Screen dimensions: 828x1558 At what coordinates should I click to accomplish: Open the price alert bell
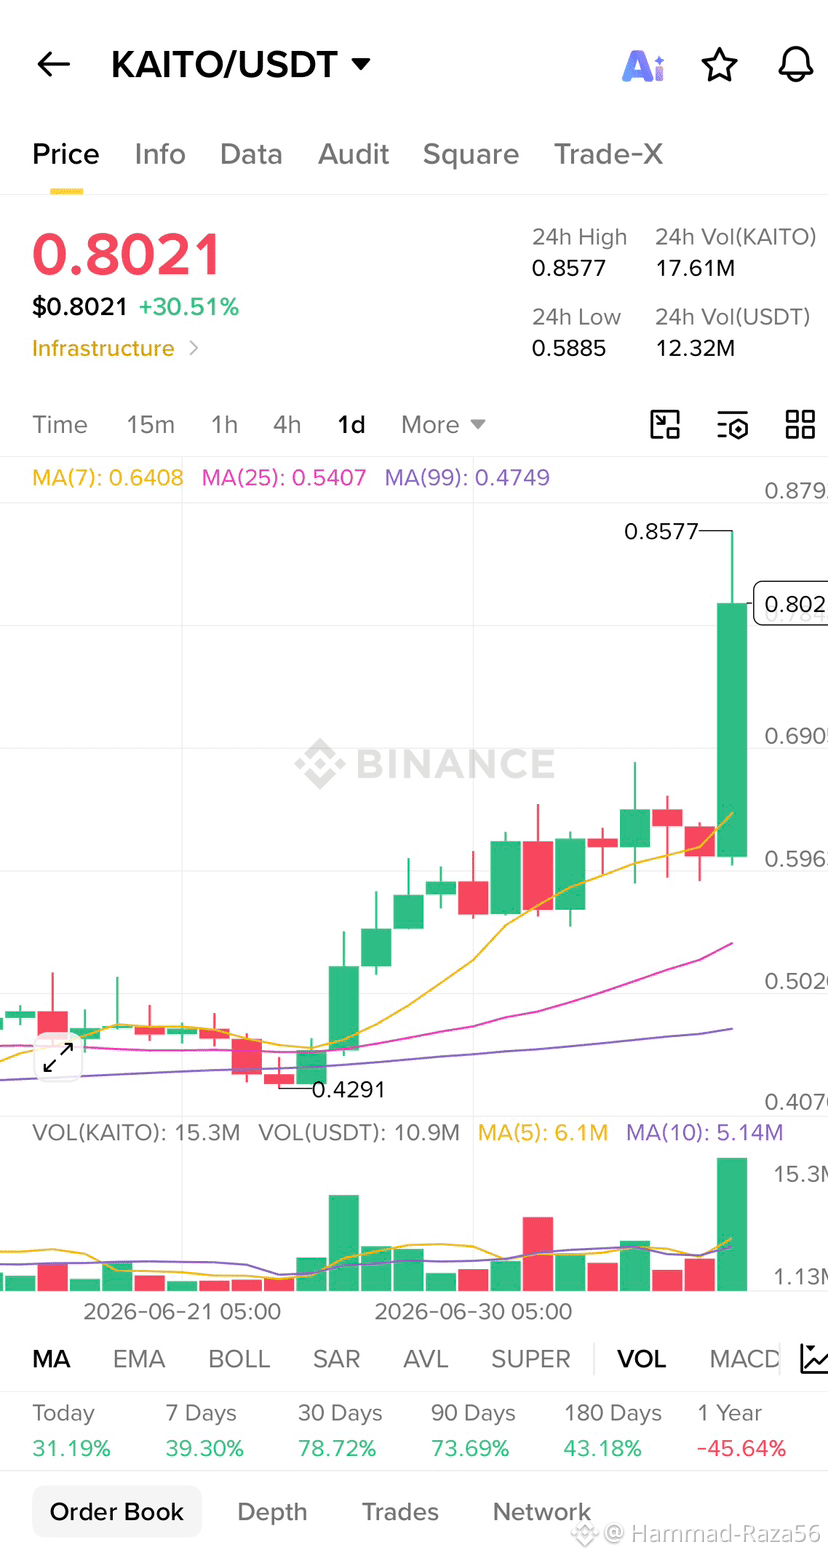(795, 66)
